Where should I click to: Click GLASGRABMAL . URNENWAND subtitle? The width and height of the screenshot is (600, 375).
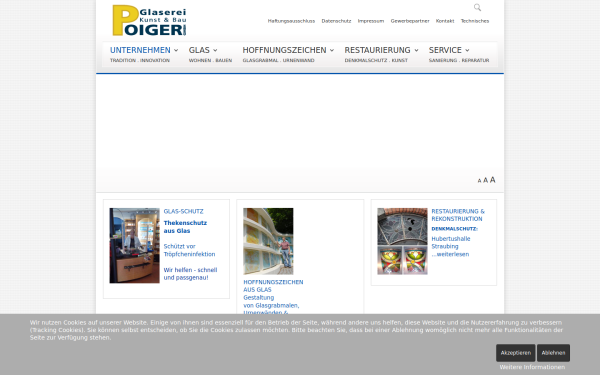(278, 60)
